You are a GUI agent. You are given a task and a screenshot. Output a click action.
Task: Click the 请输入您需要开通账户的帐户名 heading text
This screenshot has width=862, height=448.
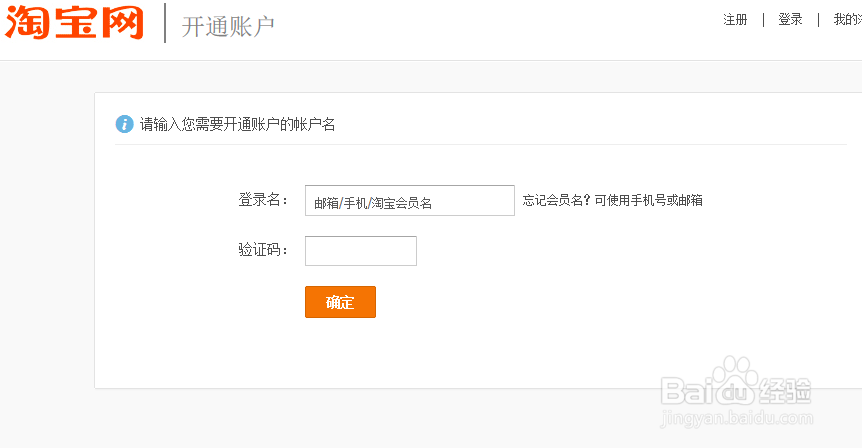click(237, 125)
